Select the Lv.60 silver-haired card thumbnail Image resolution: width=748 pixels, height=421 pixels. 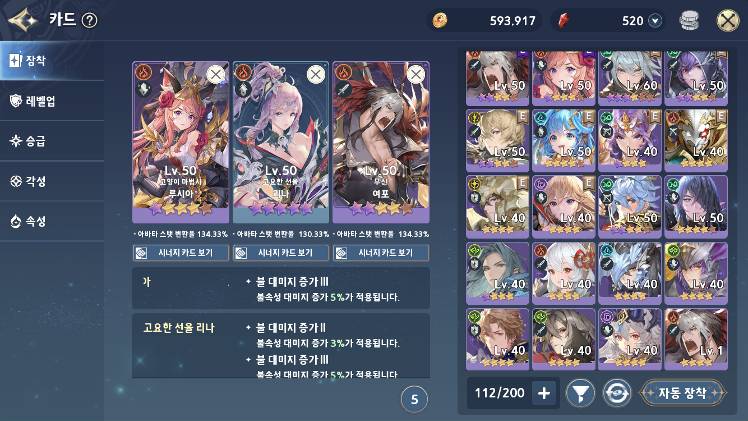[630, 76]
